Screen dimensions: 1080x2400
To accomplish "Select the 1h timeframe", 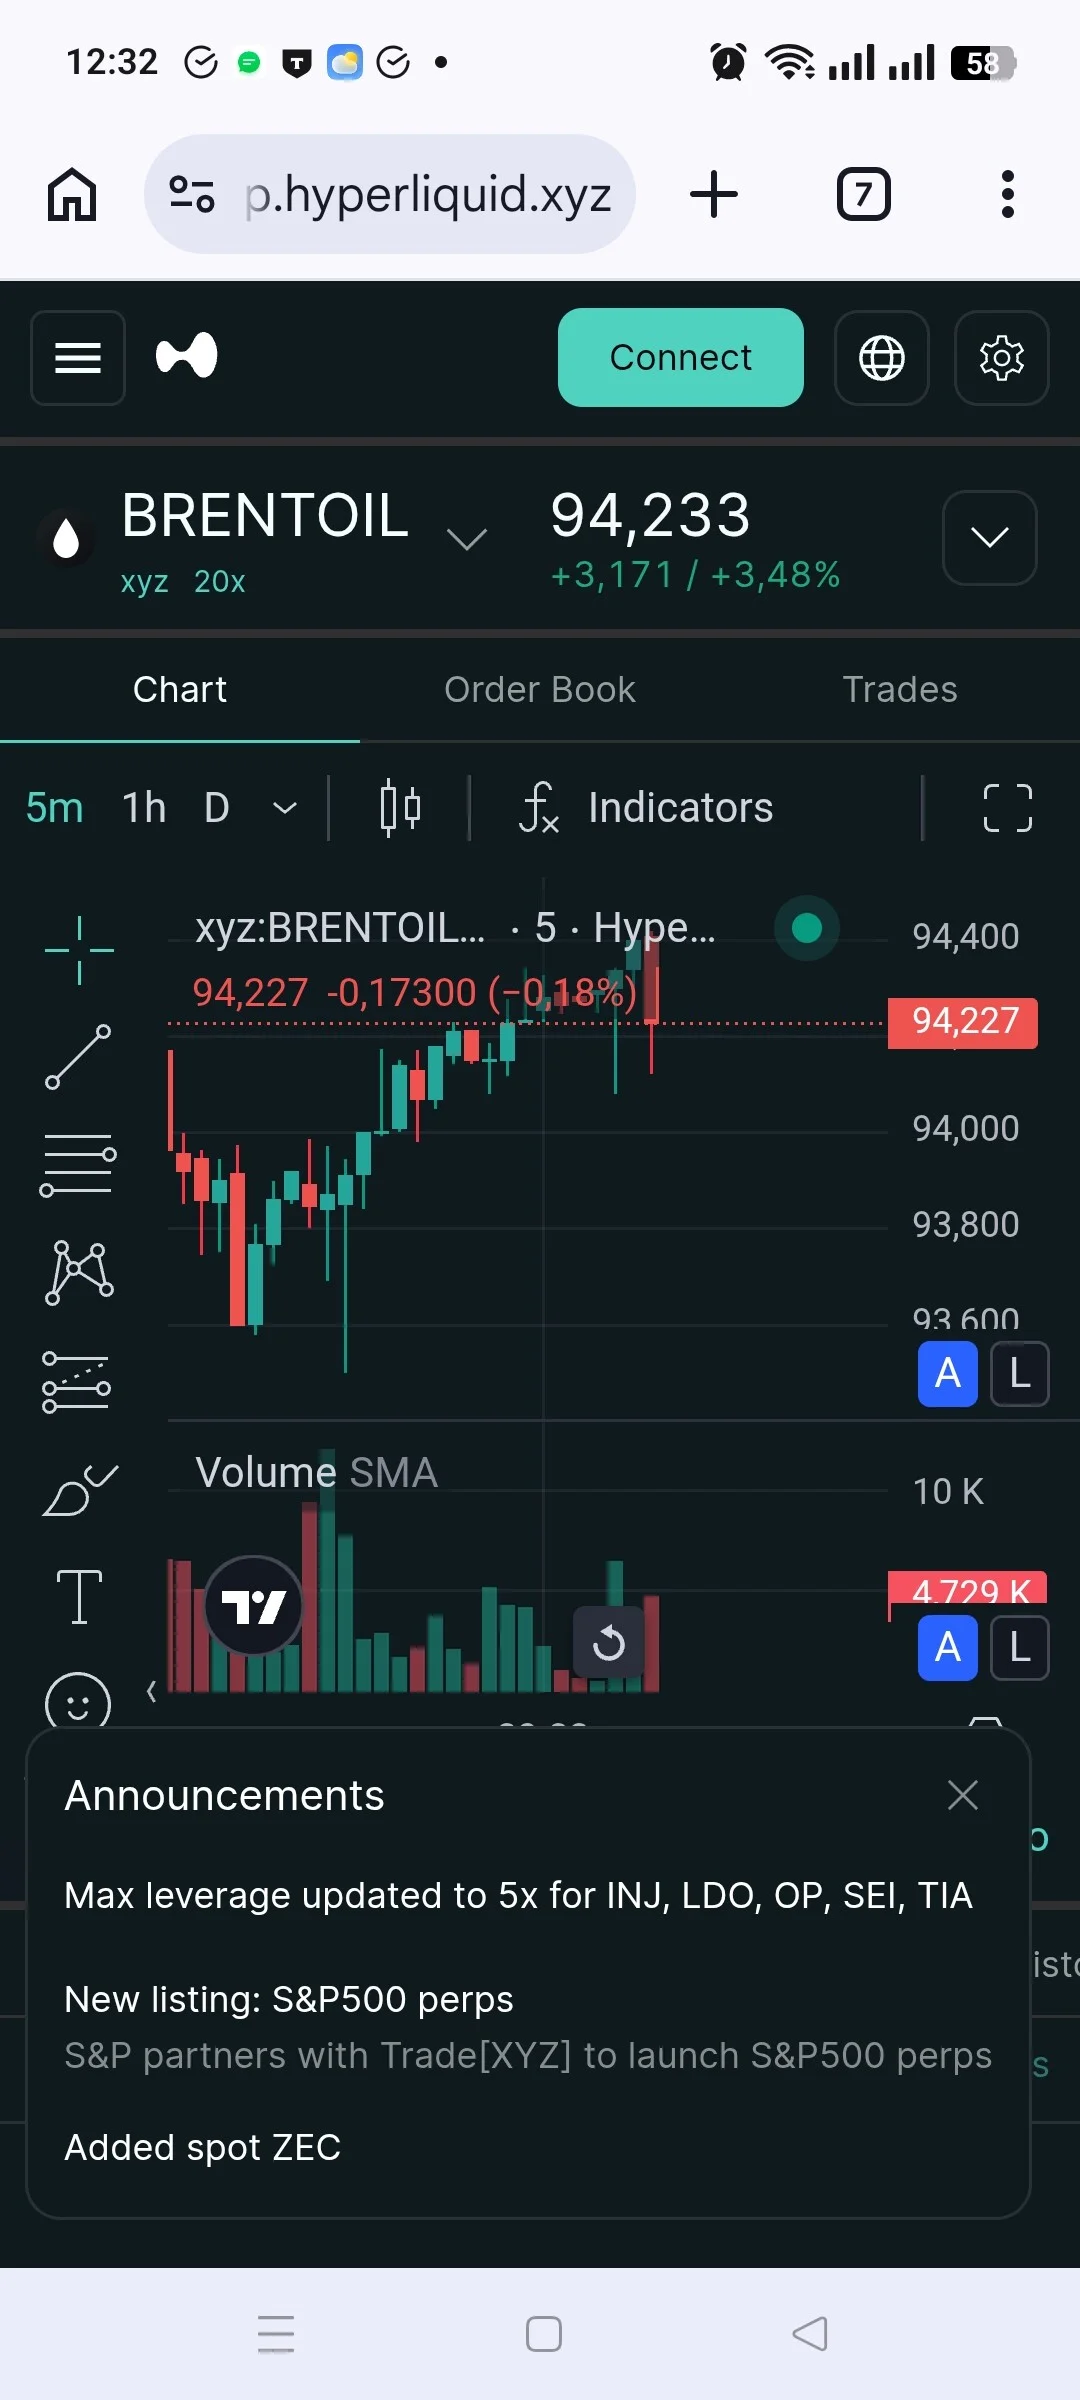I will tap(144, 808).
